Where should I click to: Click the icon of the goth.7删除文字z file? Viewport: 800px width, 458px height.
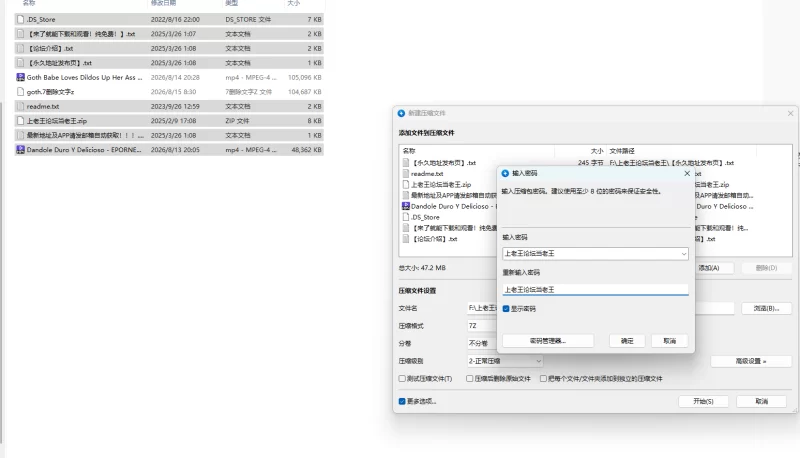point(20,92)
